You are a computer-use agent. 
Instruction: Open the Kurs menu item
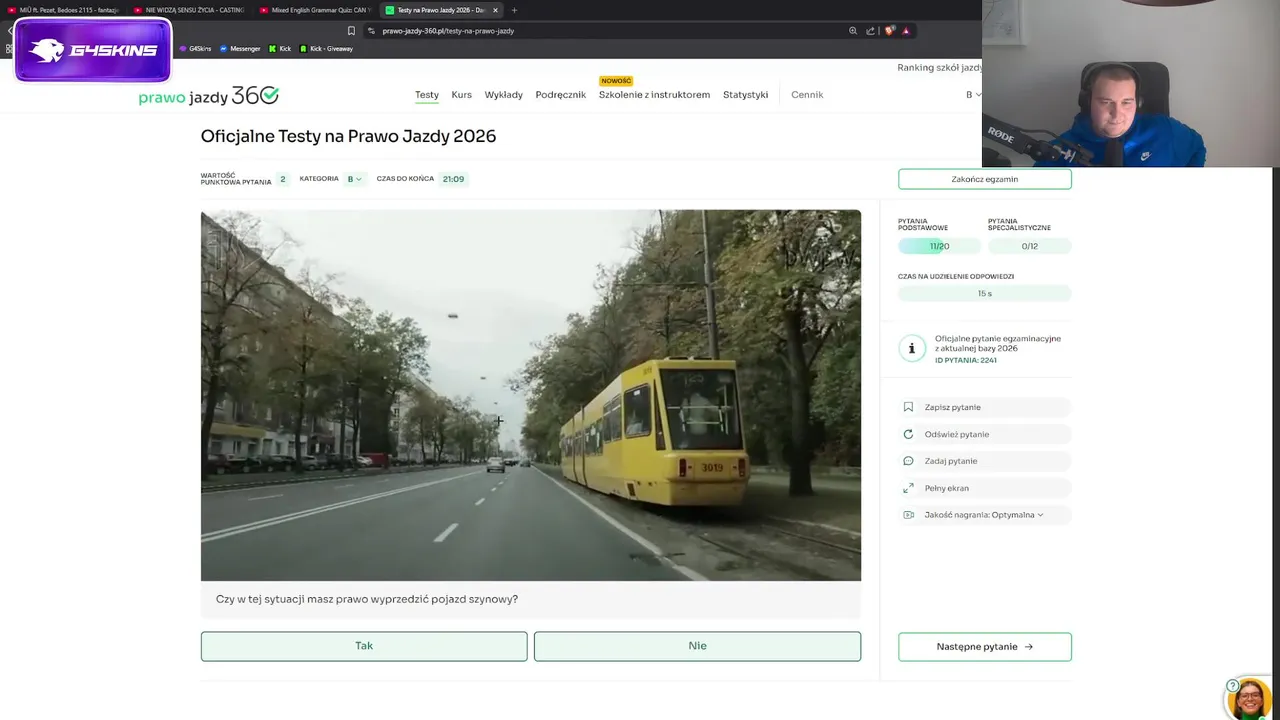pyautogui.click(x=461, y=95)
